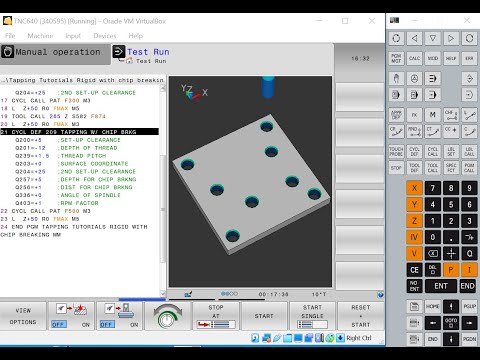Click the GOTO key
The width and height of the screenshot is (480, 360).
[x=451, y=323]
